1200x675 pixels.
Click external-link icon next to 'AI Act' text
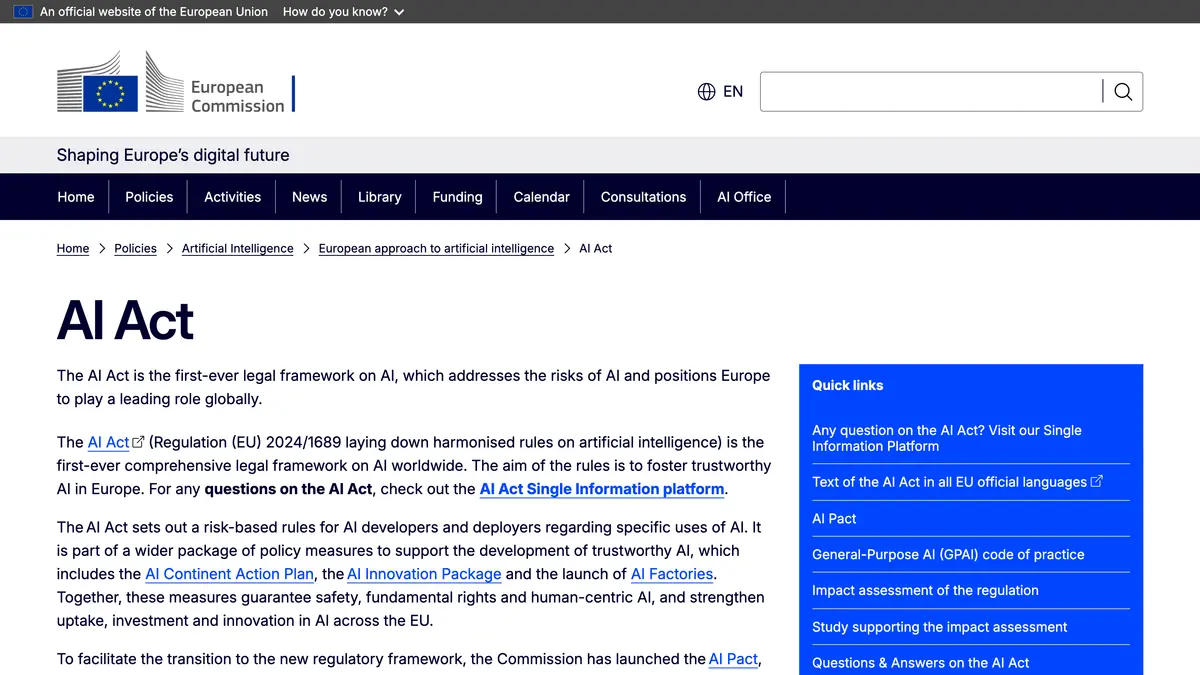tap(139, 442)
